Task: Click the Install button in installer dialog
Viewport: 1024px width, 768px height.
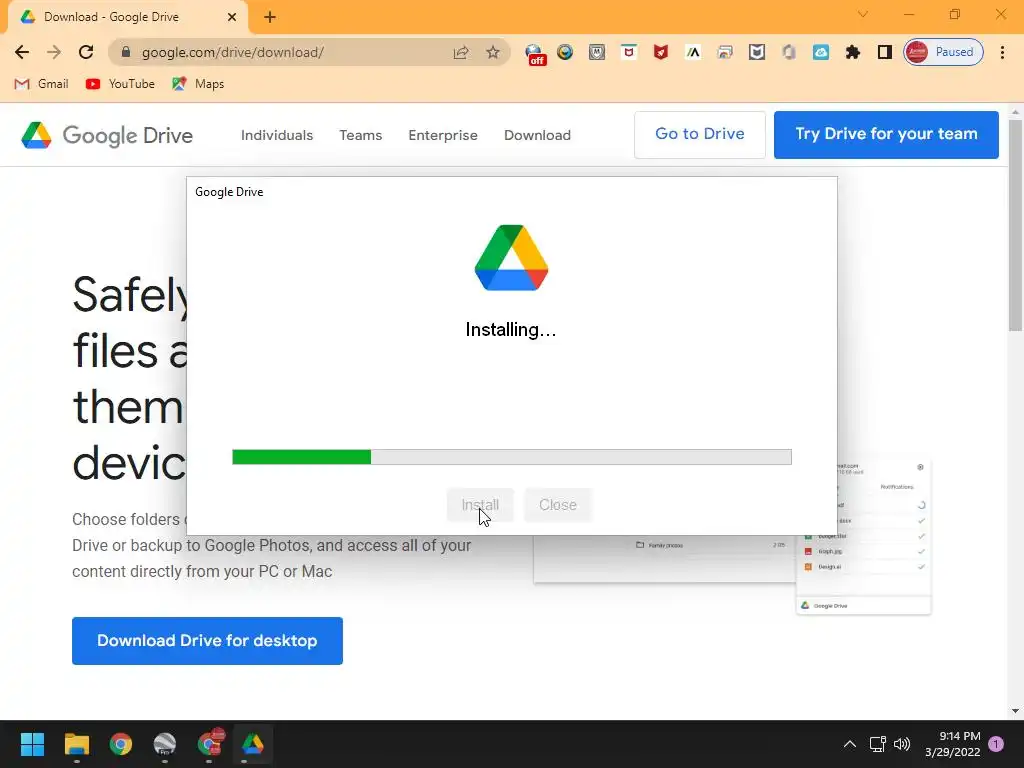Action: [480, 505]
